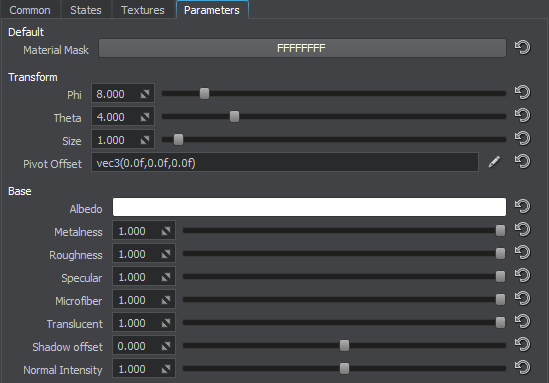The width and height of the screenshot is (549, 383).
Task: Reset the Roughness value
Action: point(522,253)
